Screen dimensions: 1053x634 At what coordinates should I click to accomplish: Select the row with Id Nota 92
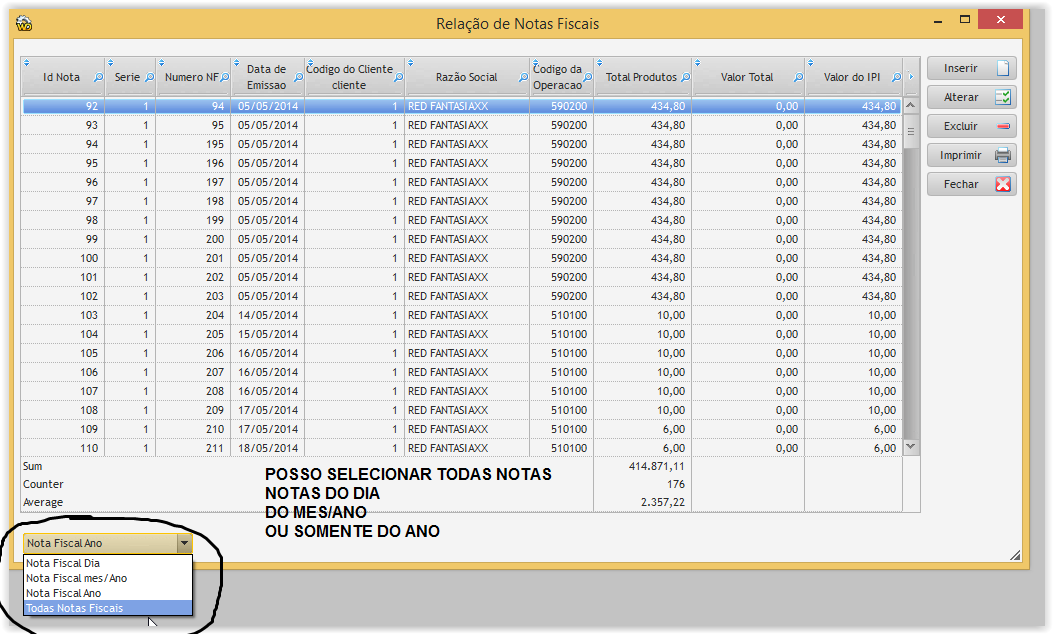tap(462, 106)
